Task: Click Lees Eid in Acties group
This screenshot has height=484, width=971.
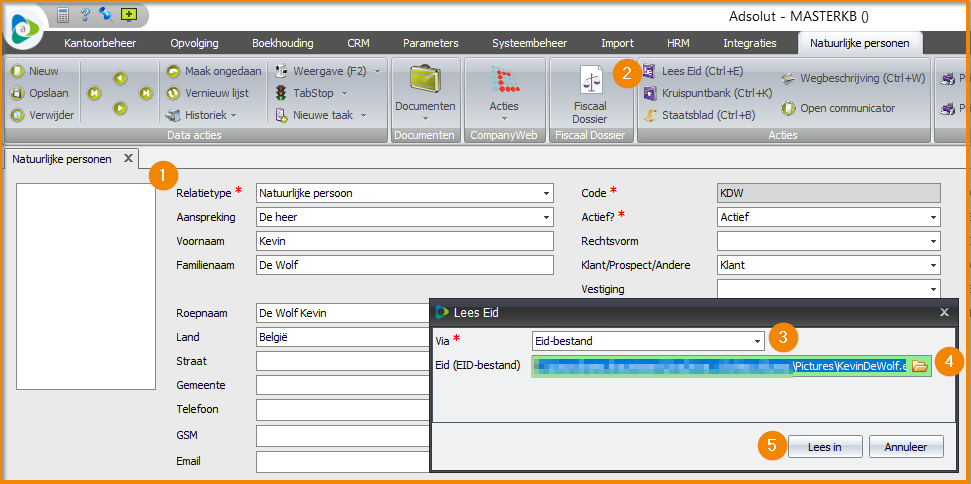Action: point(650,71)
